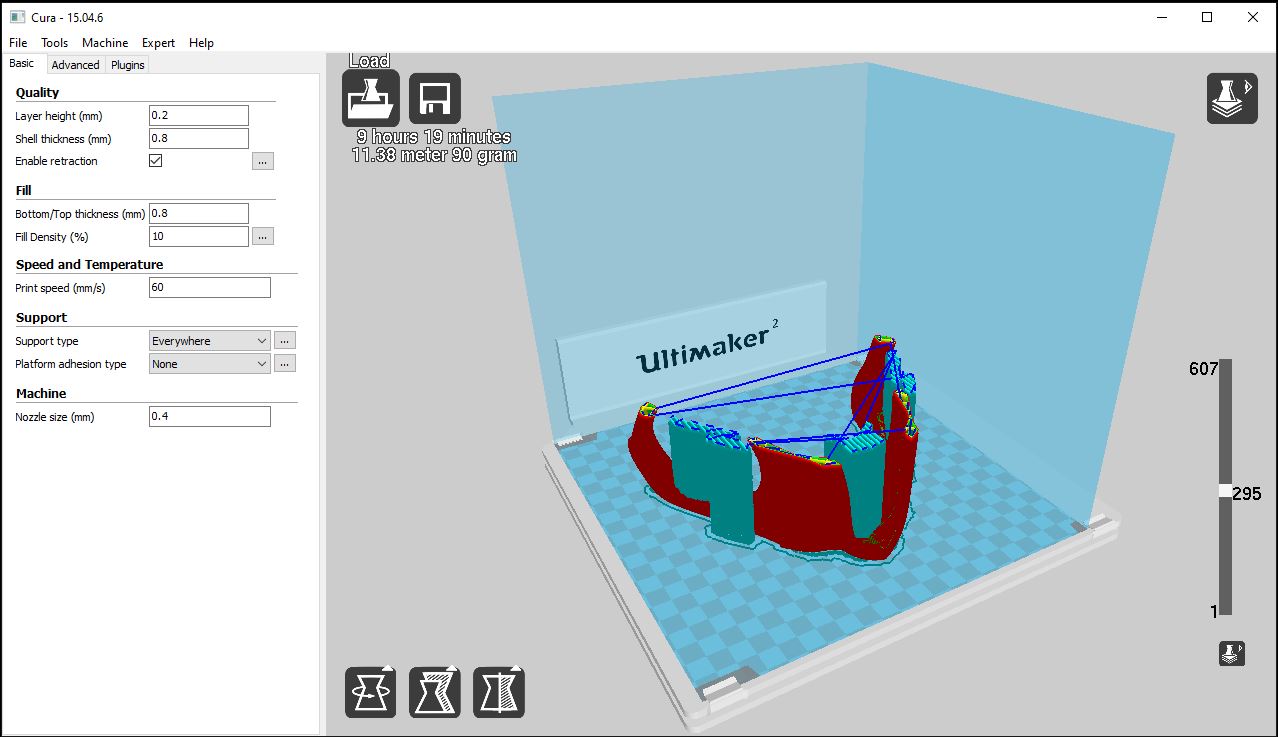The width and height of the screenshot is (1278, 737).
Task: Click the Layer height input field
Action: tap(198, 116)
